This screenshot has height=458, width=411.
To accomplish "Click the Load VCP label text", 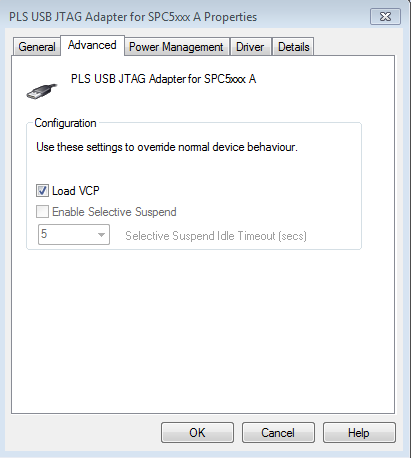I will point(76,191).
